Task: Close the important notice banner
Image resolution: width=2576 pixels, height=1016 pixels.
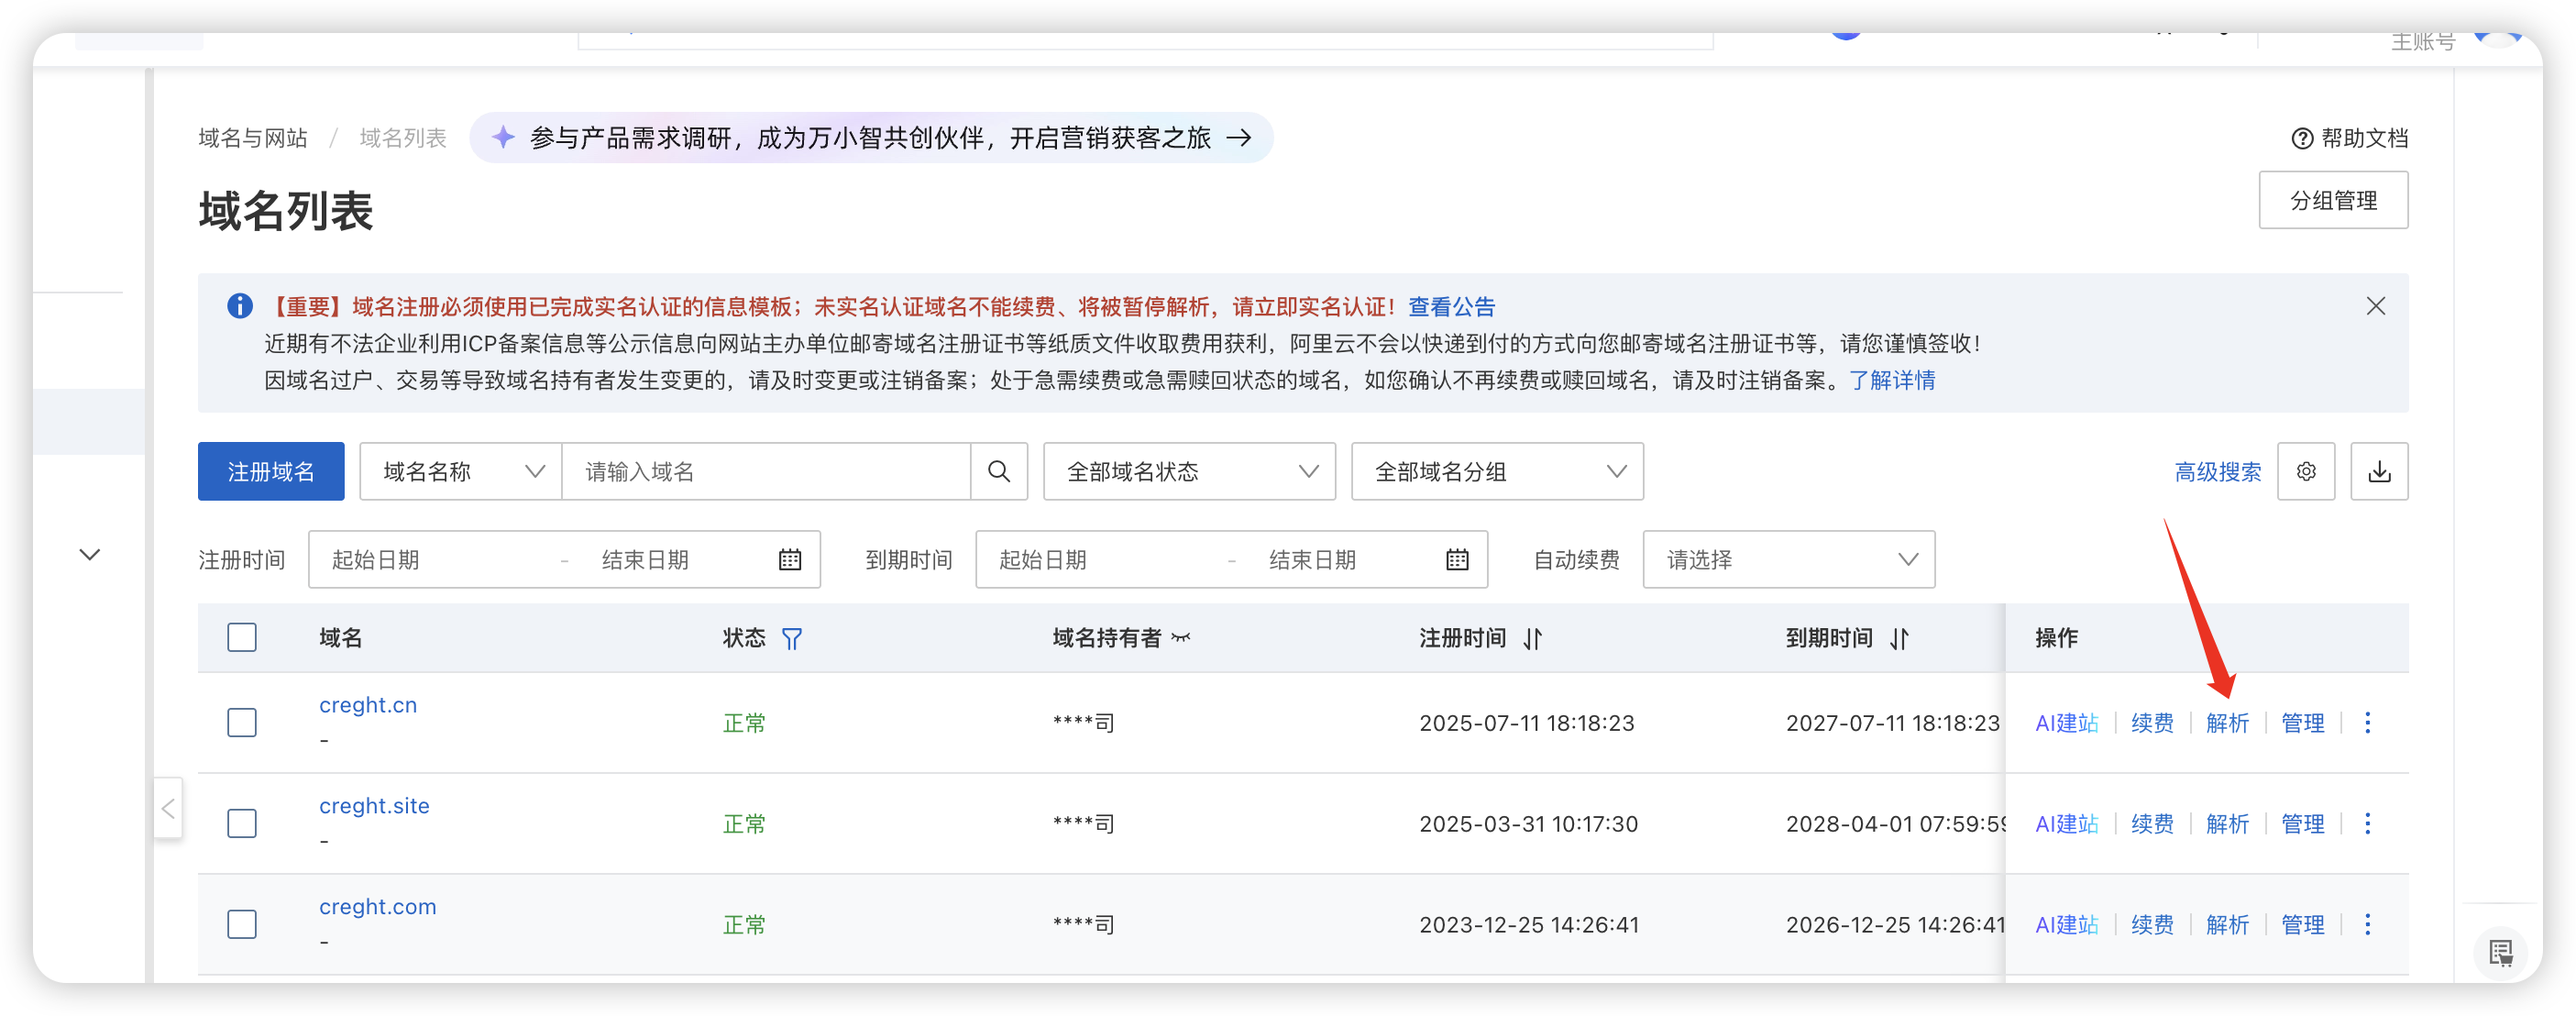Action: pyautogui.click(x=2375, y=306)
